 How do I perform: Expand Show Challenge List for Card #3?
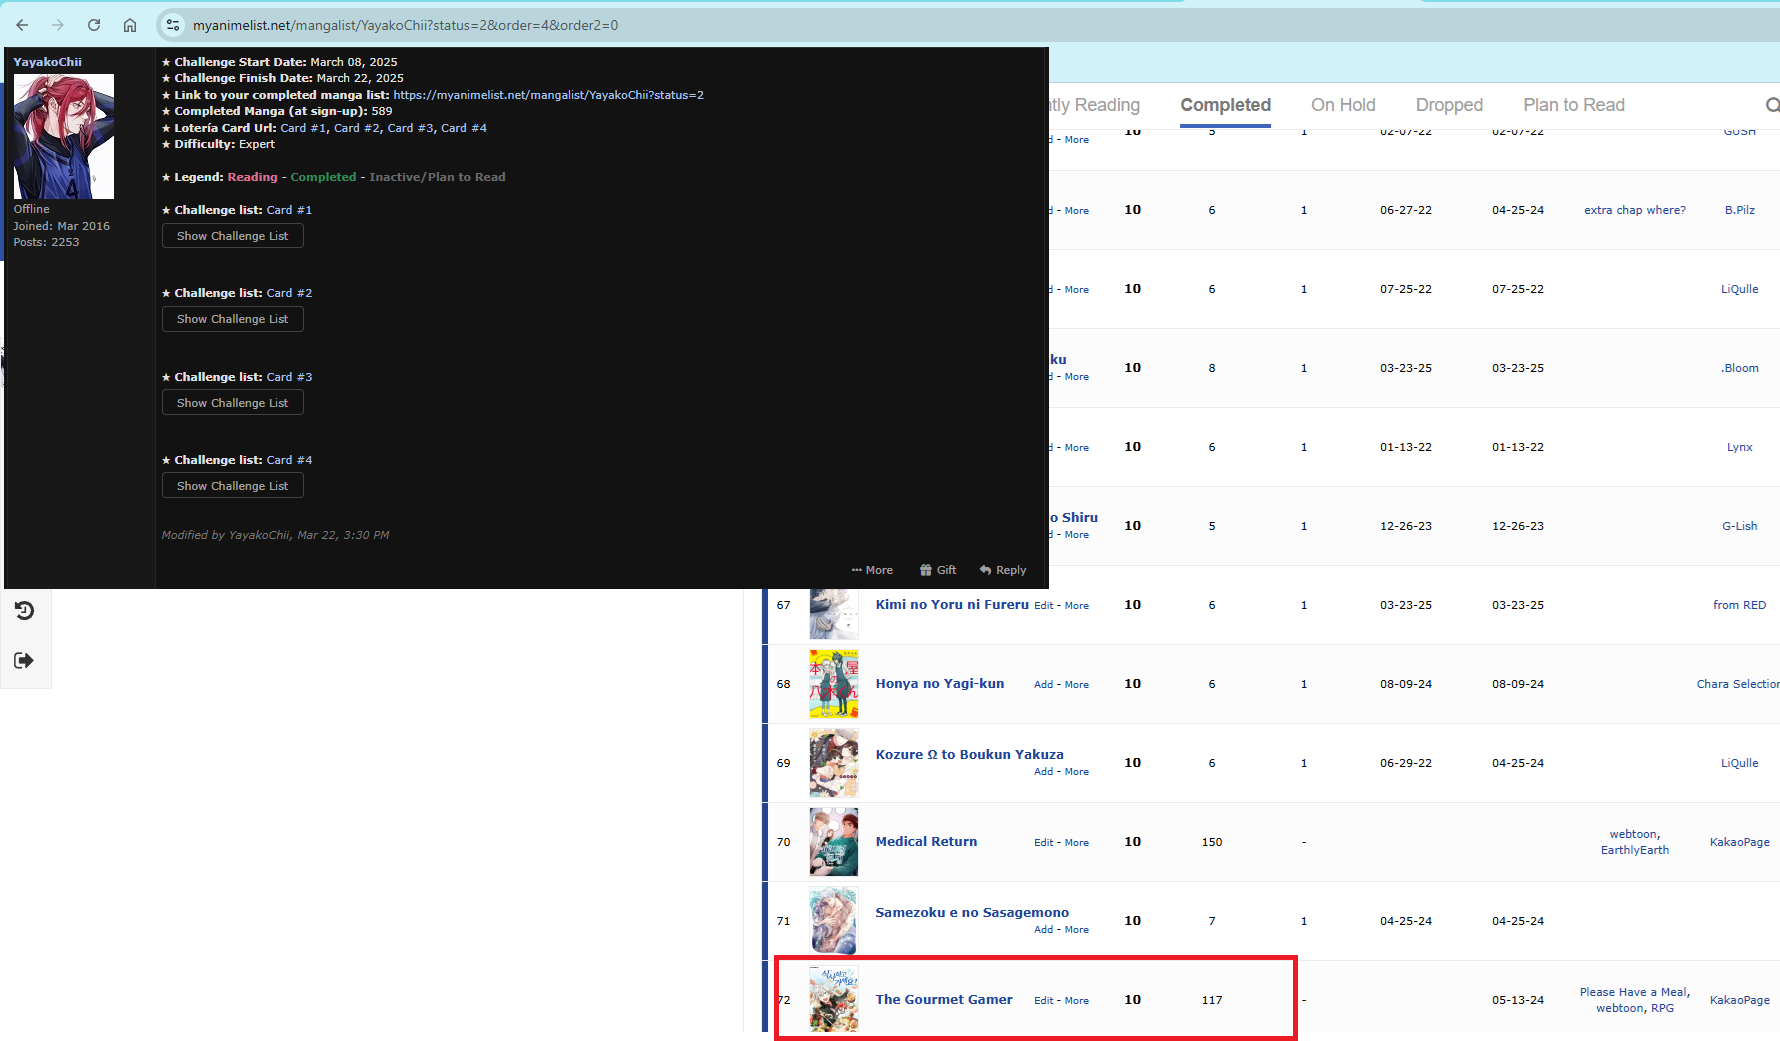tap(233, 403)
